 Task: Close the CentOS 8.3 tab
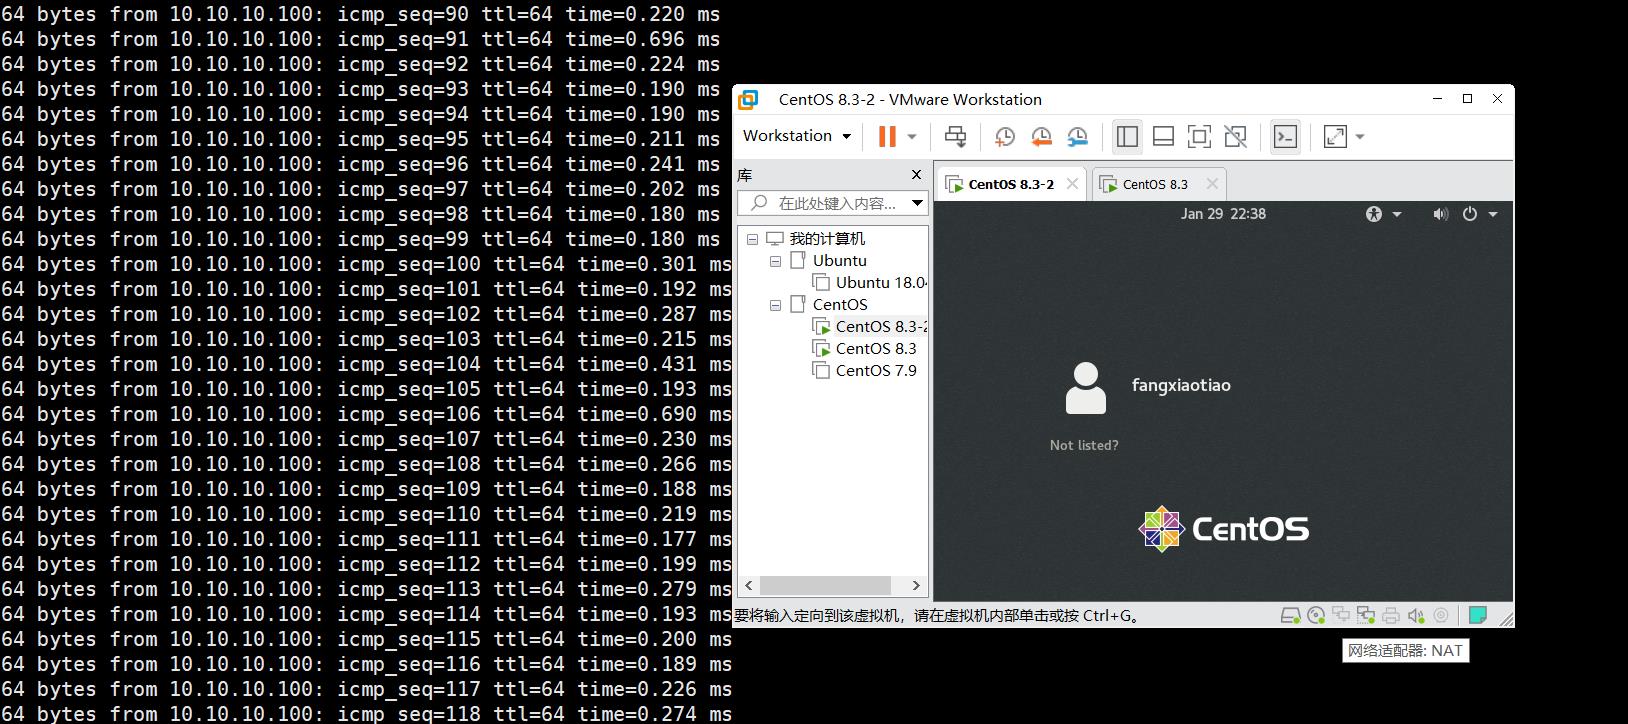[1212, 184]
